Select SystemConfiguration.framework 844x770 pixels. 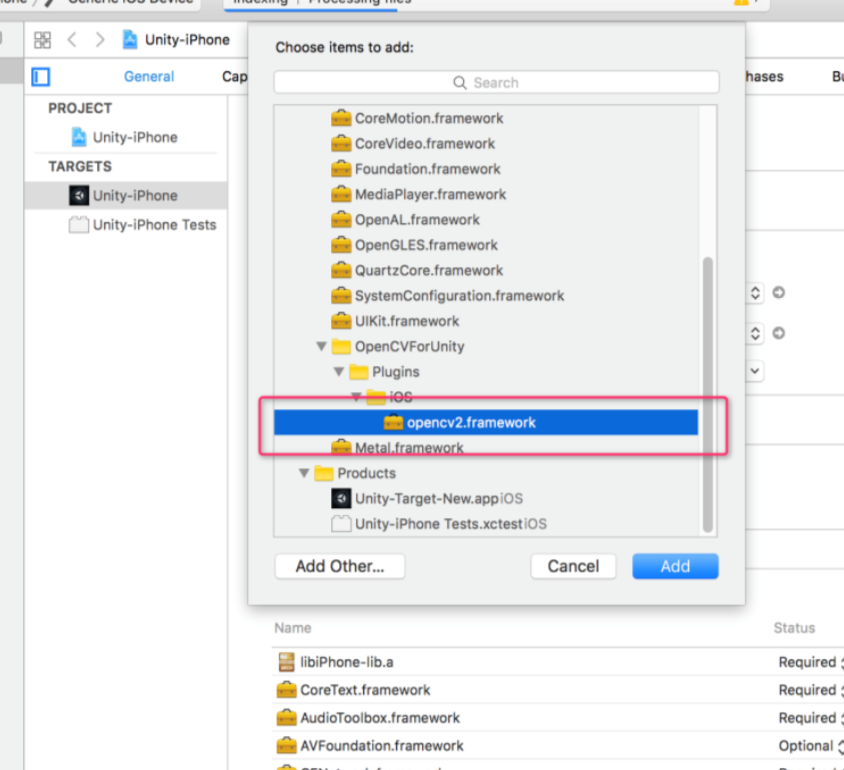(459, 295)
